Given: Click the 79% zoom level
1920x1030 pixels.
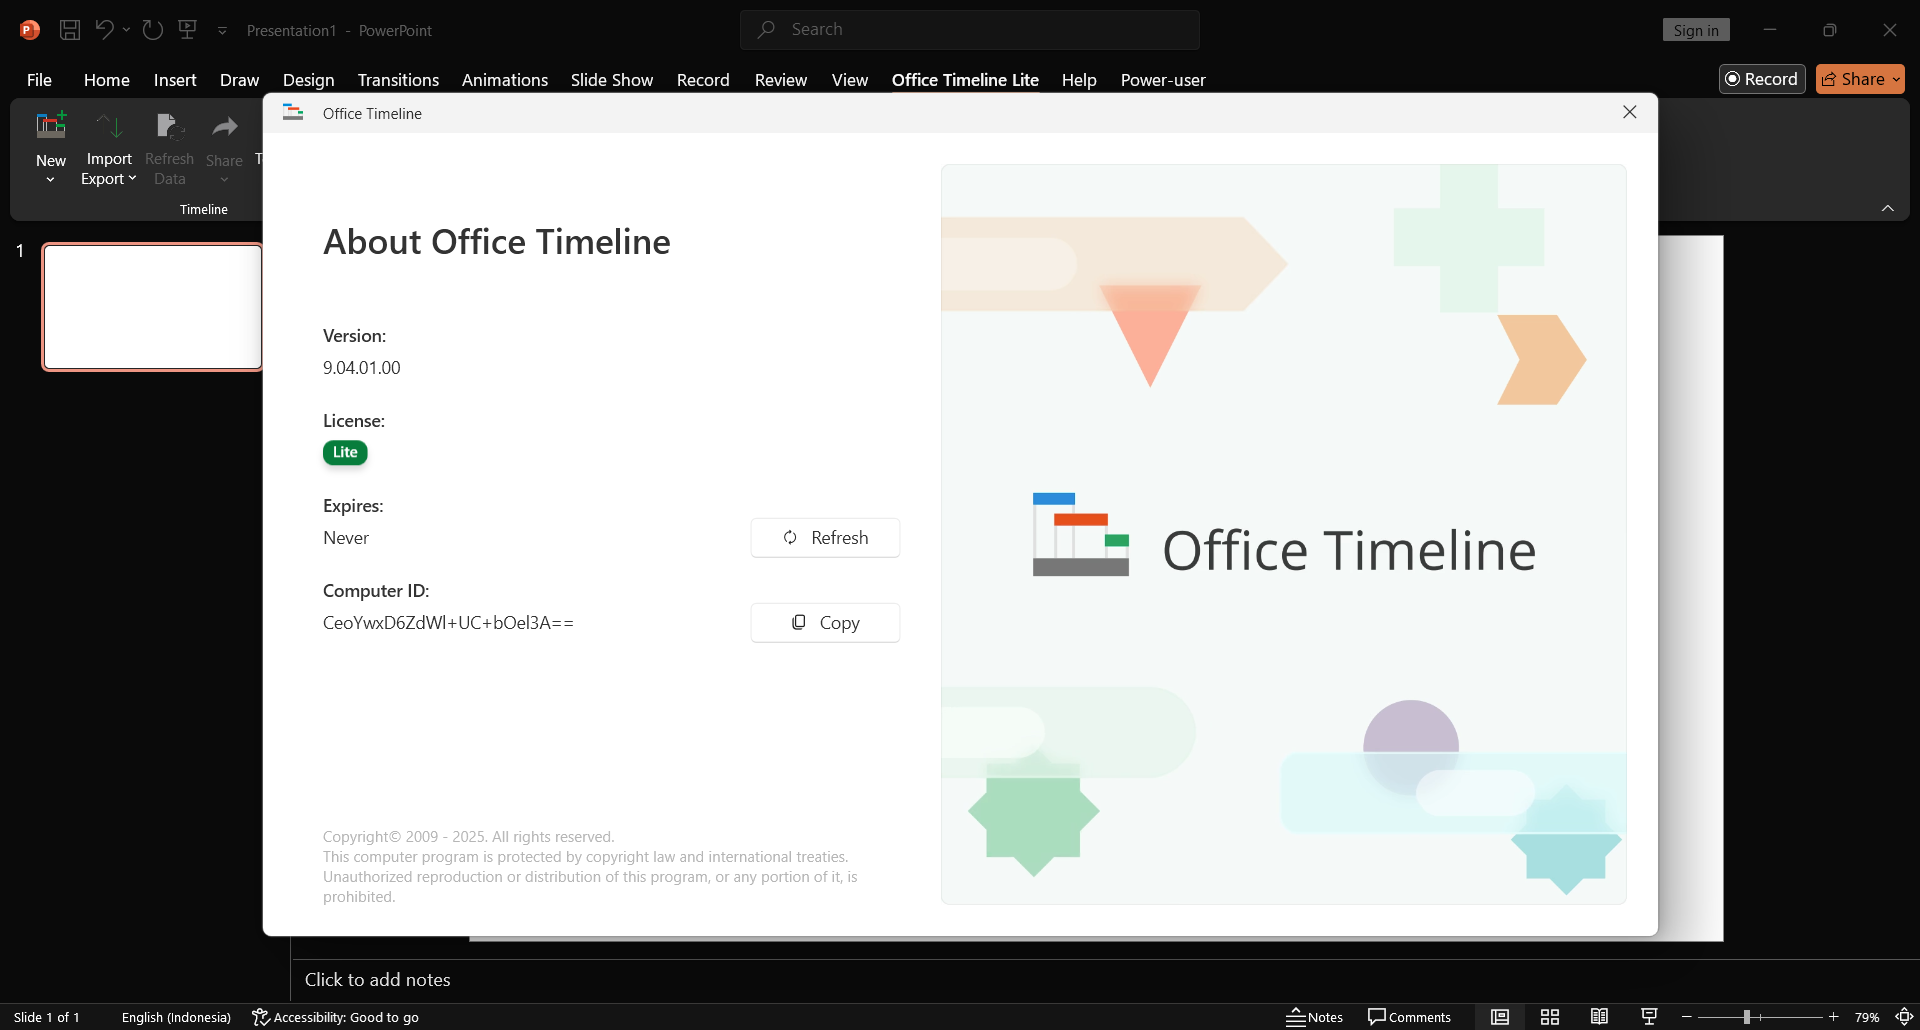Looking at the screenshot, I should [1867, 1017].
